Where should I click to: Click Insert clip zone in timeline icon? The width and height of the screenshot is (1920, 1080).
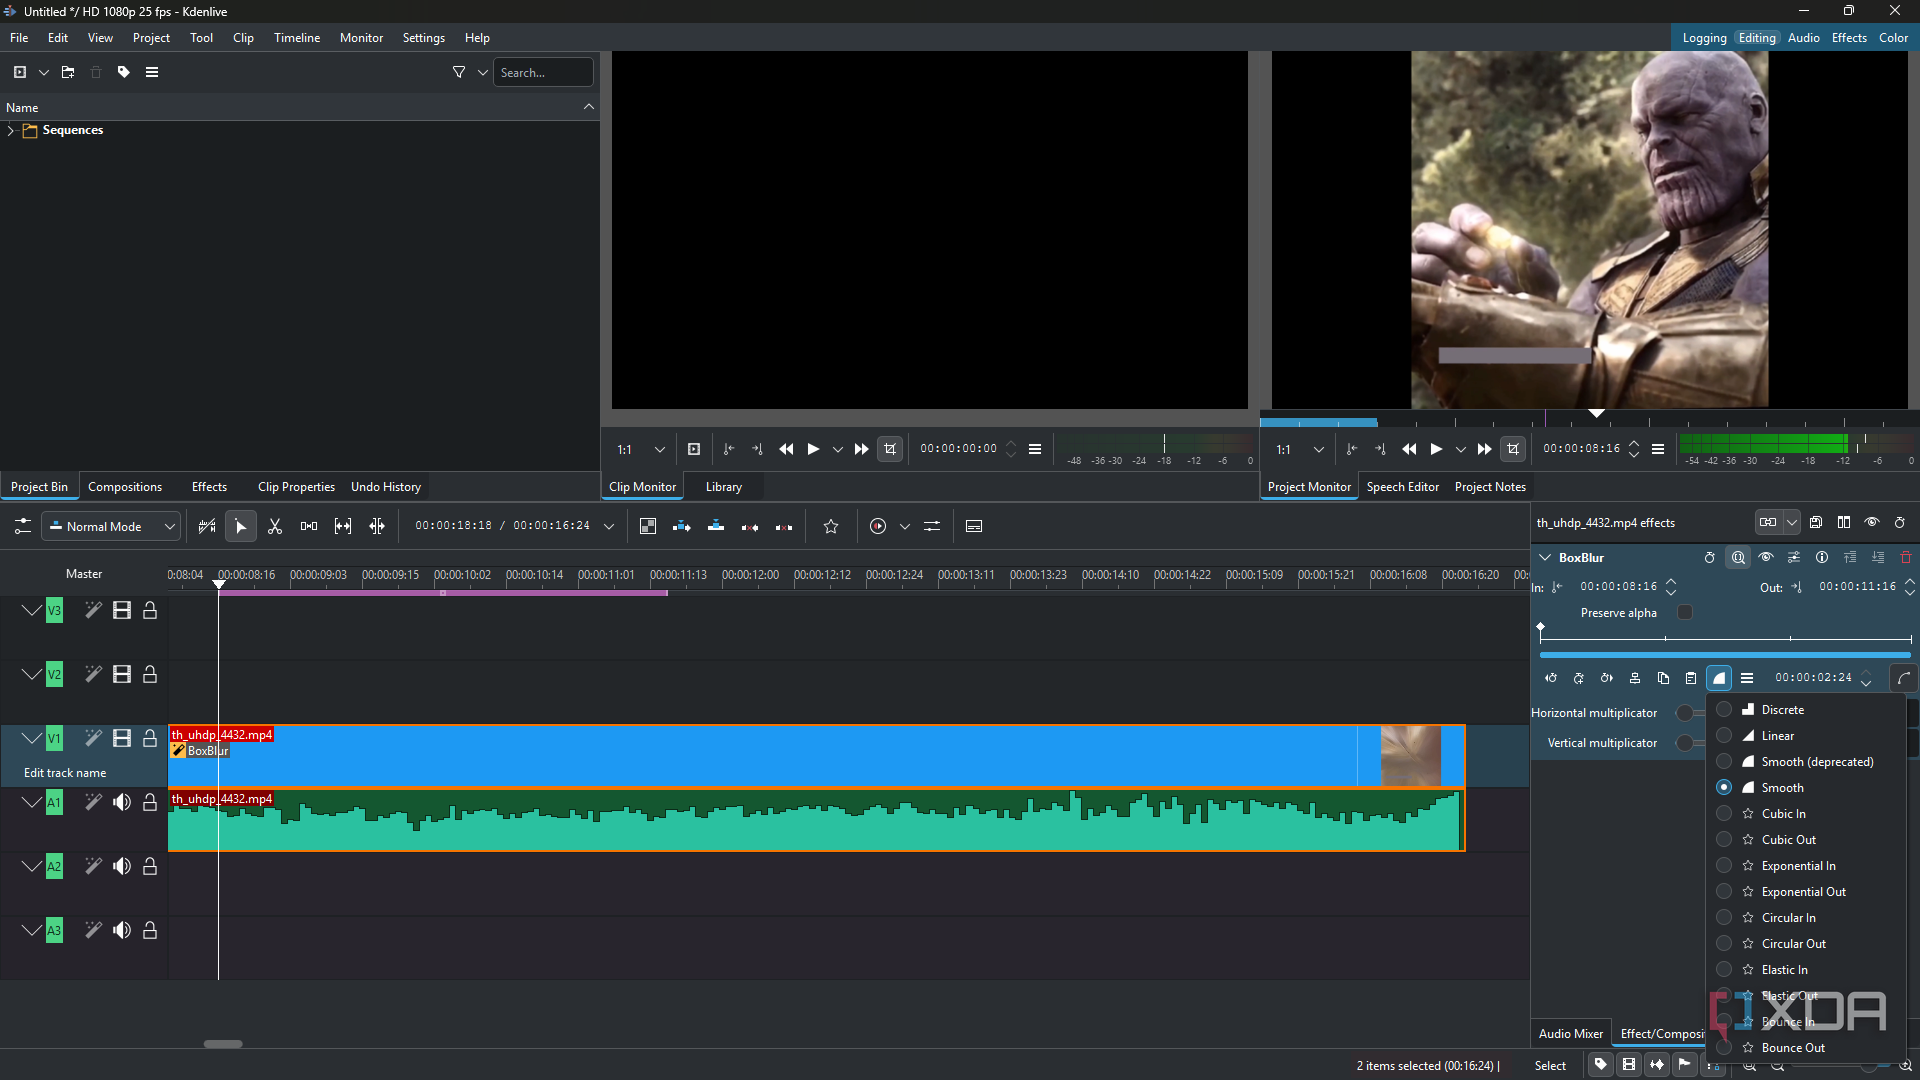coord(682,526)
